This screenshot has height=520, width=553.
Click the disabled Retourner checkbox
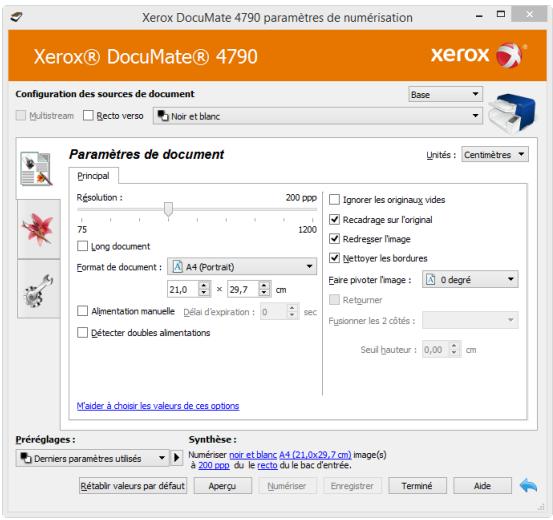pos(334,300)
